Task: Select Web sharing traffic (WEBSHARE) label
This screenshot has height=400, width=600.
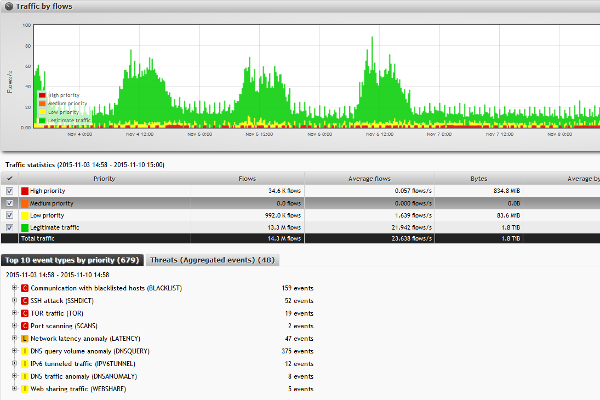Action: (78, 389)
